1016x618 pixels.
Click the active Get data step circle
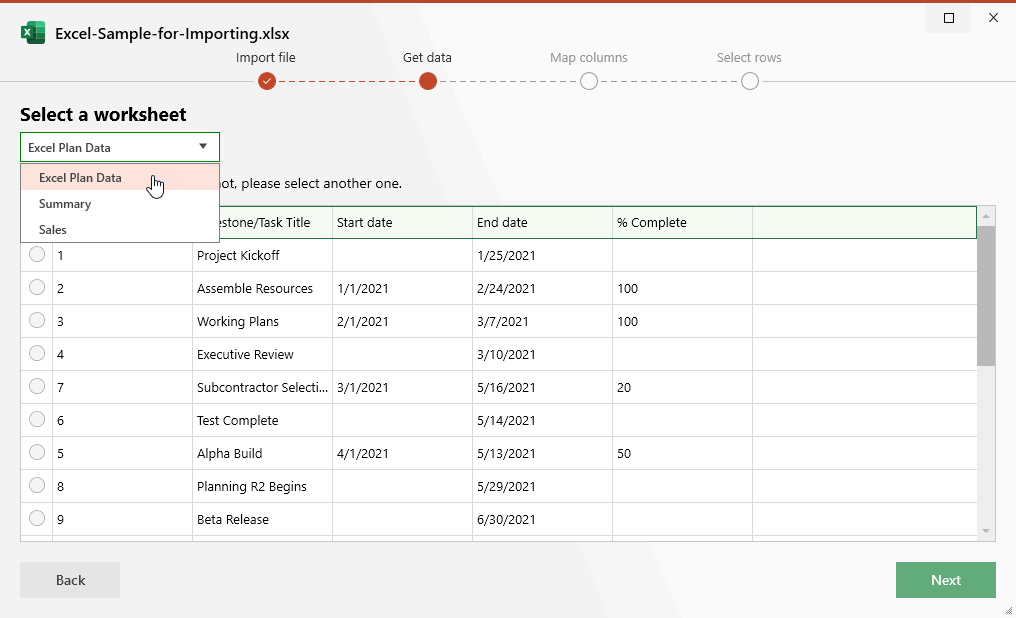(427, 81)
